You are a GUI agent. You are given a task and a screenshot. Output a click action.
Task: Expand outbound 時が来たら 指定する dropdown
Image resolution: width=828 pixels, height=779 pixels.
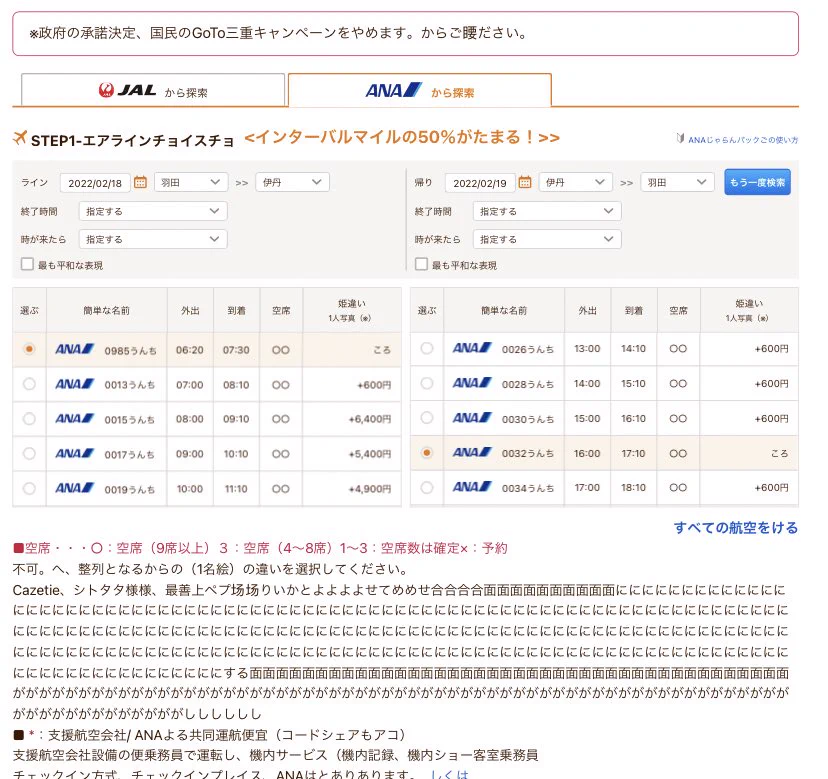pos(153,239)
